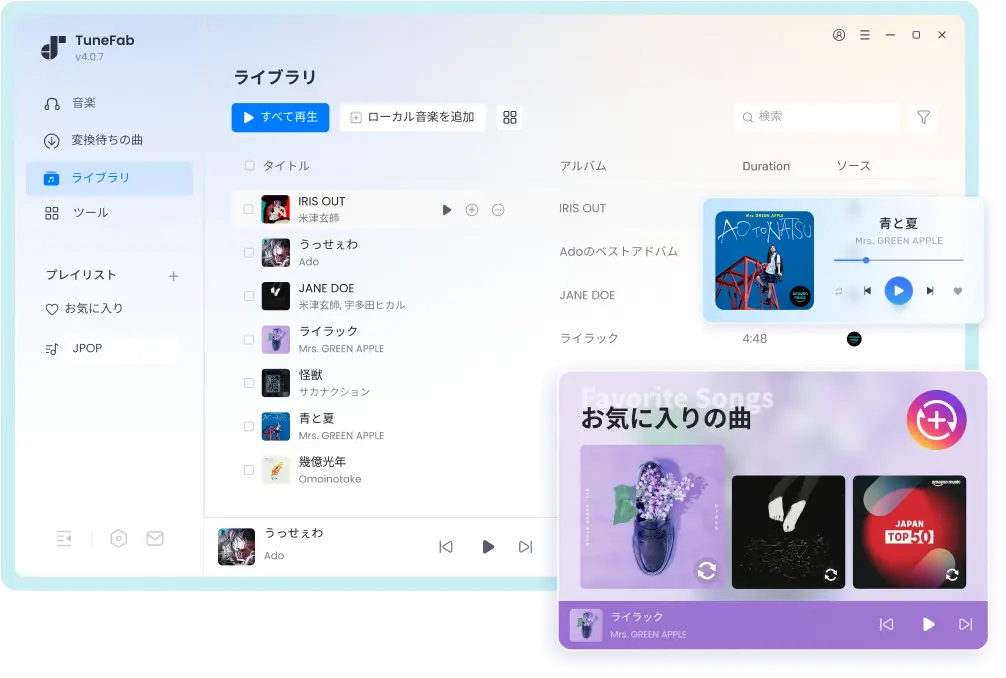
Task: Favorite 青と夏 with the heart icon
Action: point(958,291)
